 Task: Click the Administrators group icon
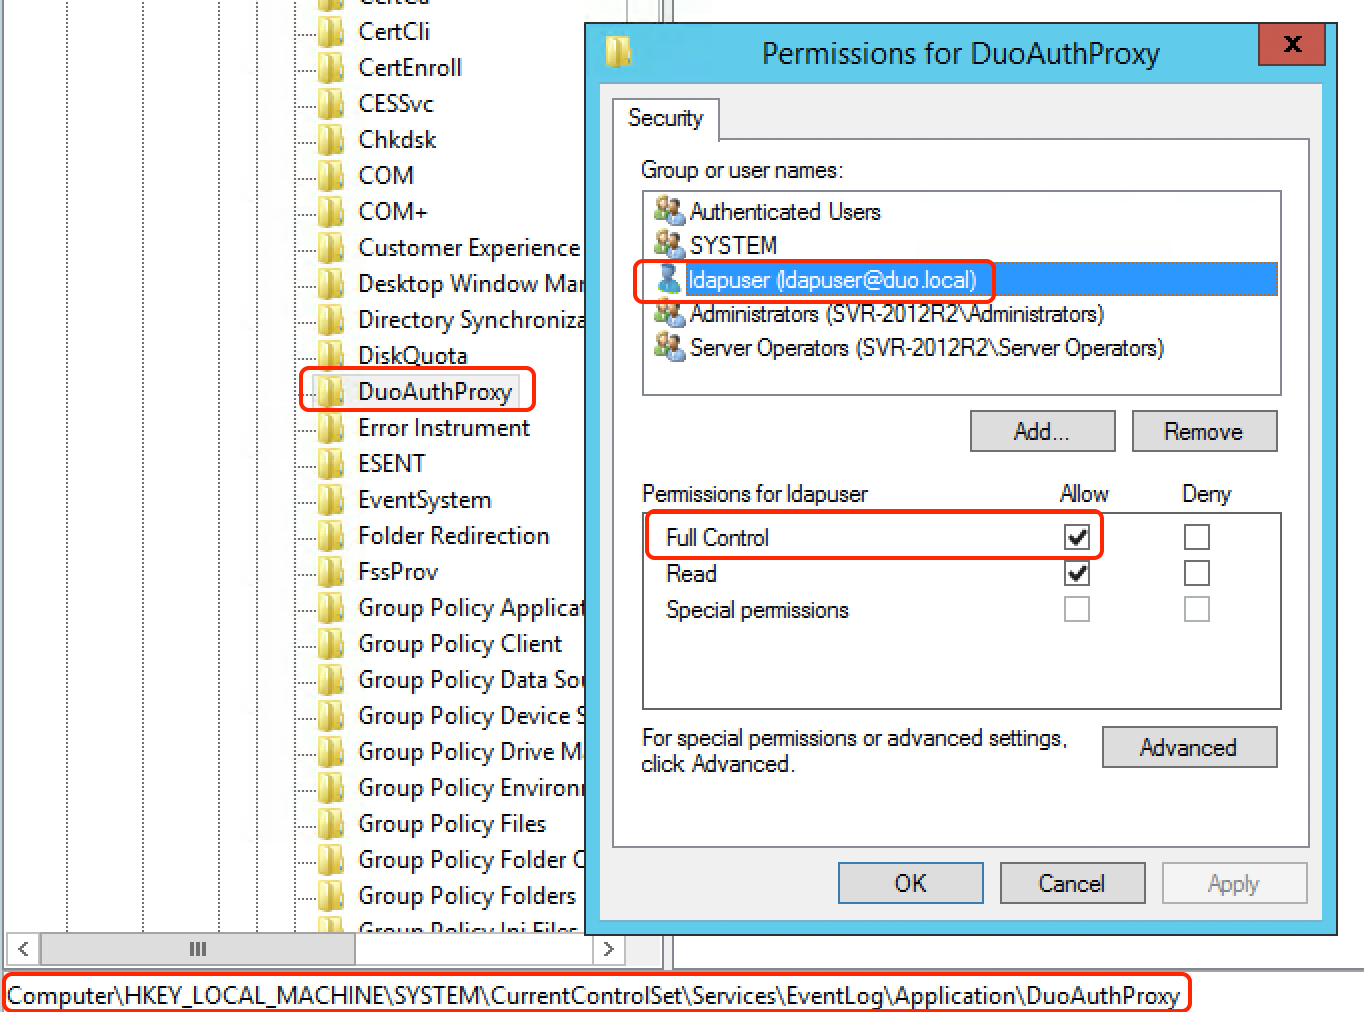[668, 313]
